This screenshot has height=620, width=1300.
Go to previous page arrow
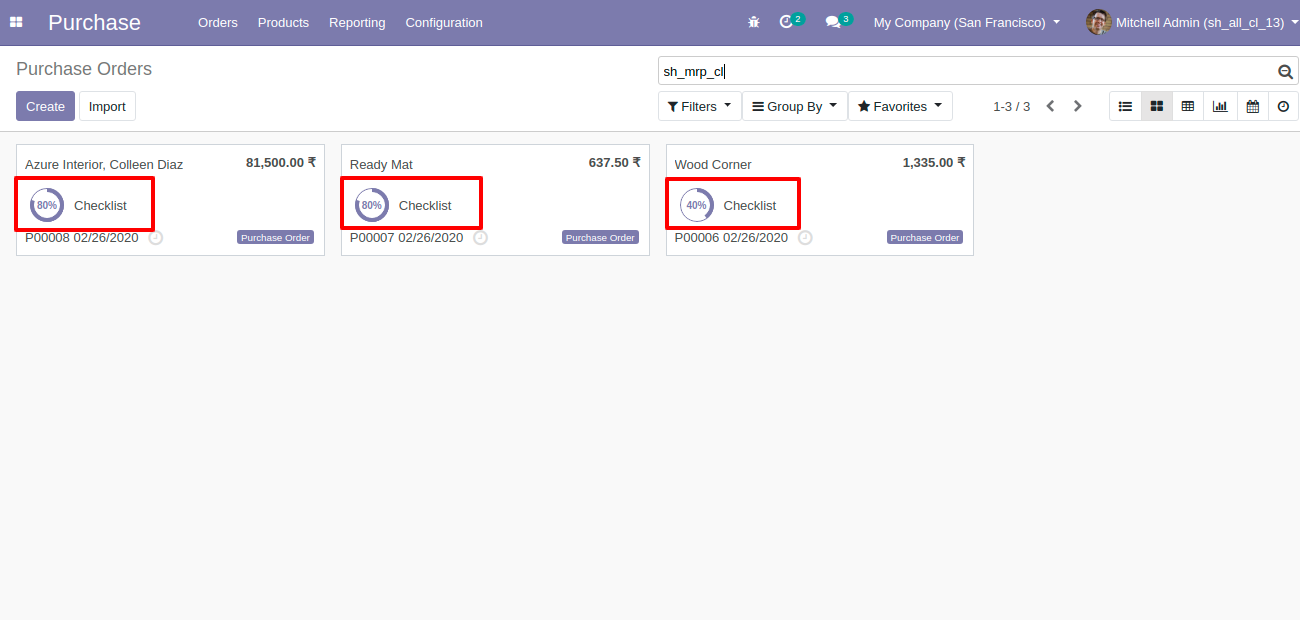click(1050, 106)
